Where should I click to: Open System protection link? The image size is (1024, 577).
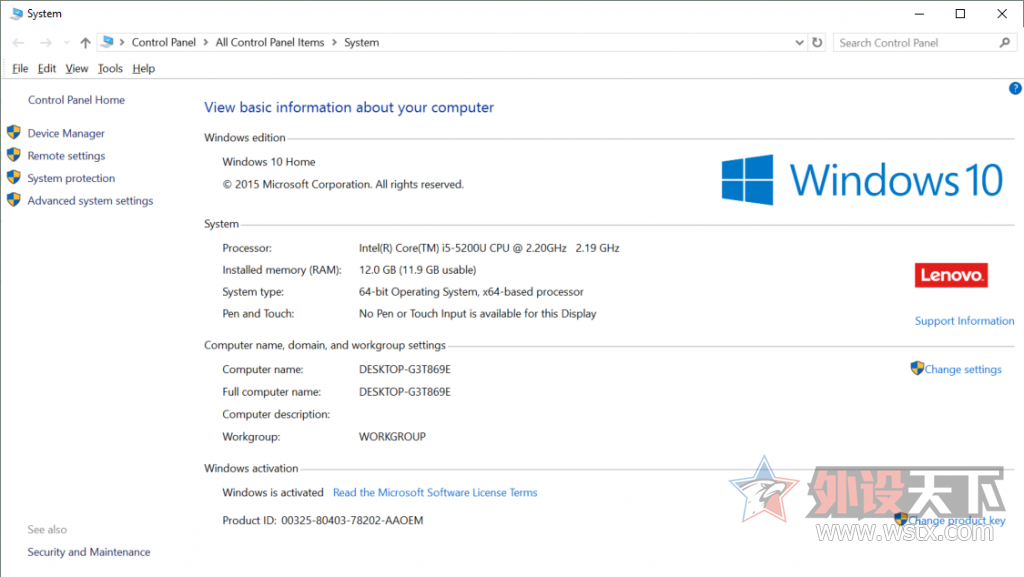coord(71,178)
